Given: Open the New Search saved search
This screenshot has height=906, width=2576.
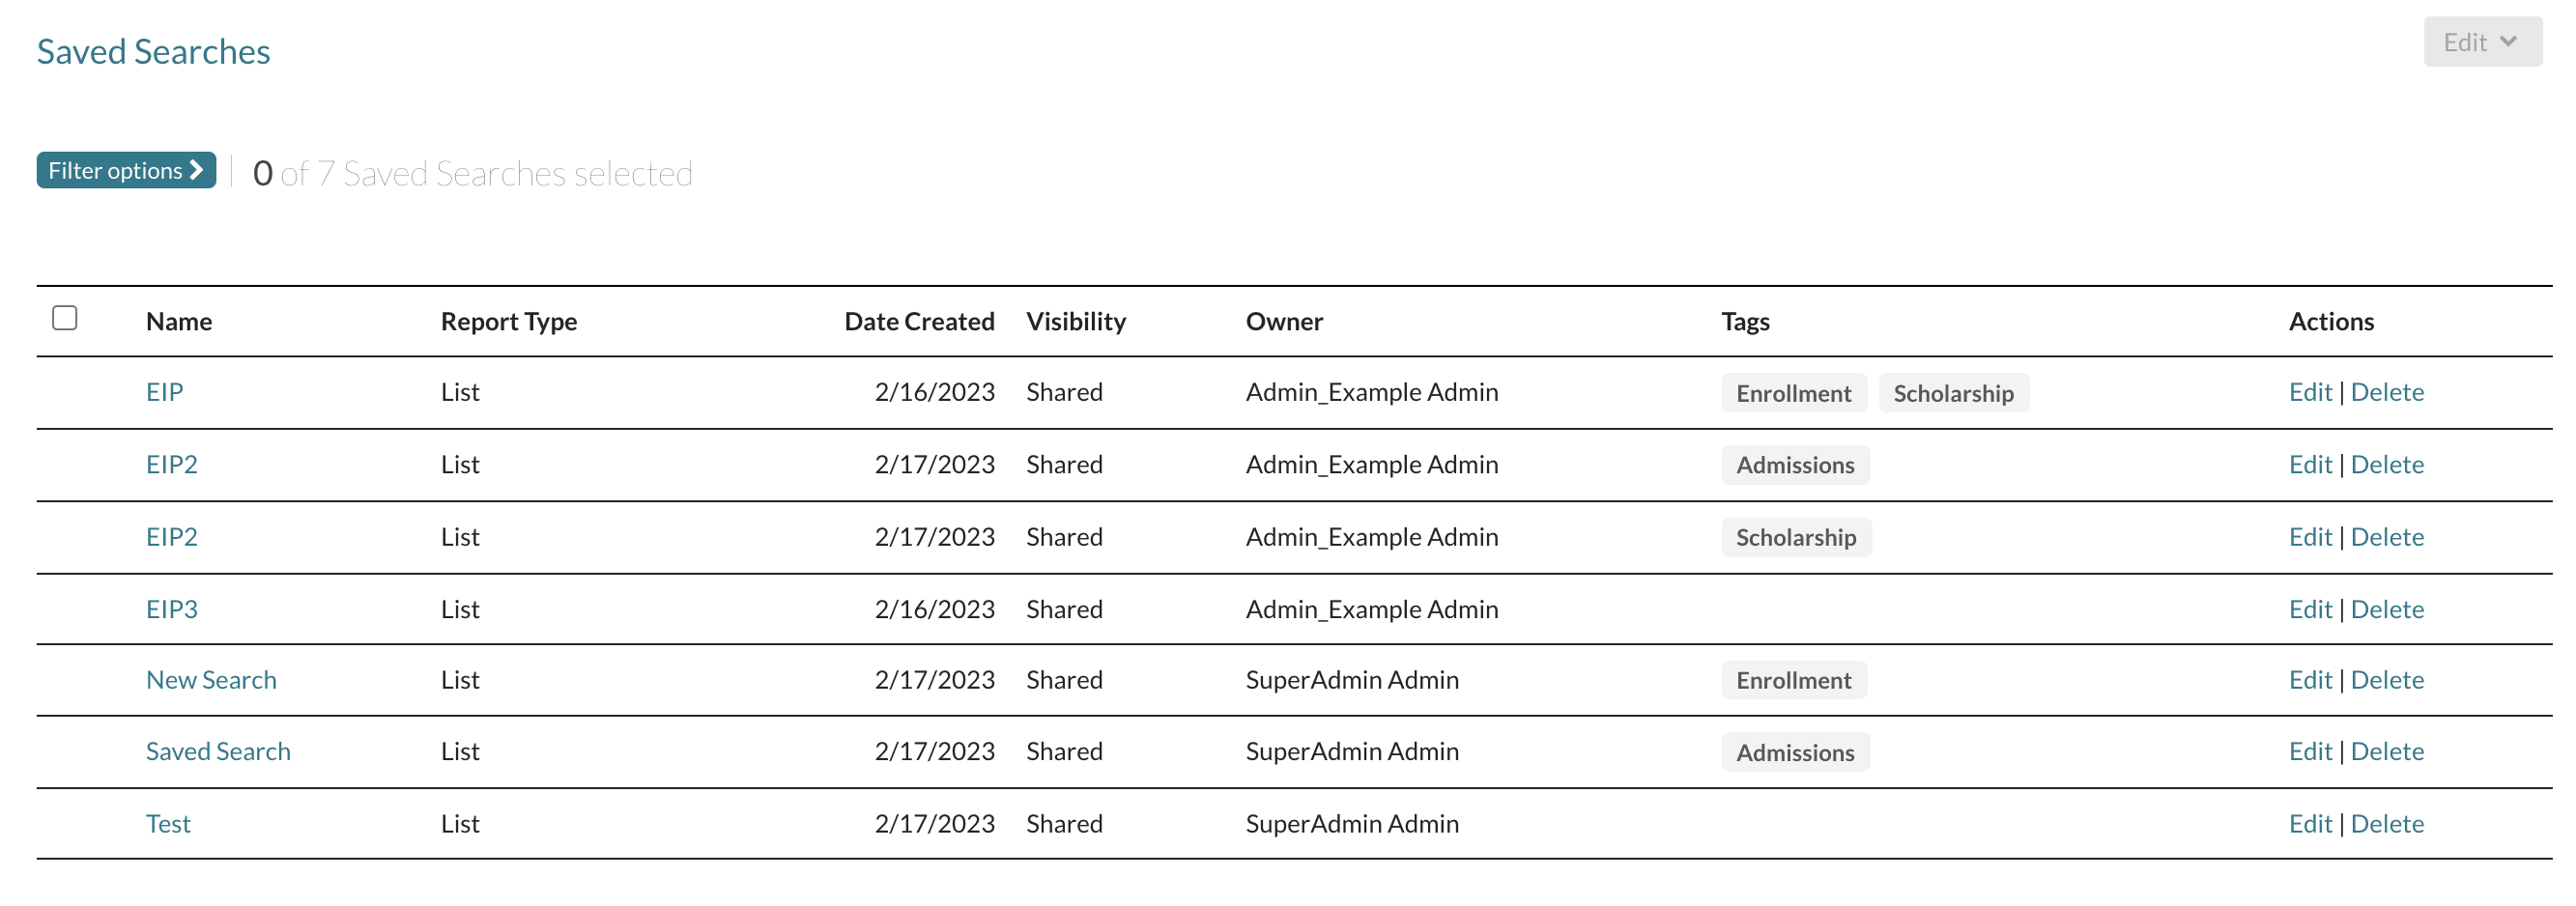Looking at the screenshot, I should tap(211, 680).
